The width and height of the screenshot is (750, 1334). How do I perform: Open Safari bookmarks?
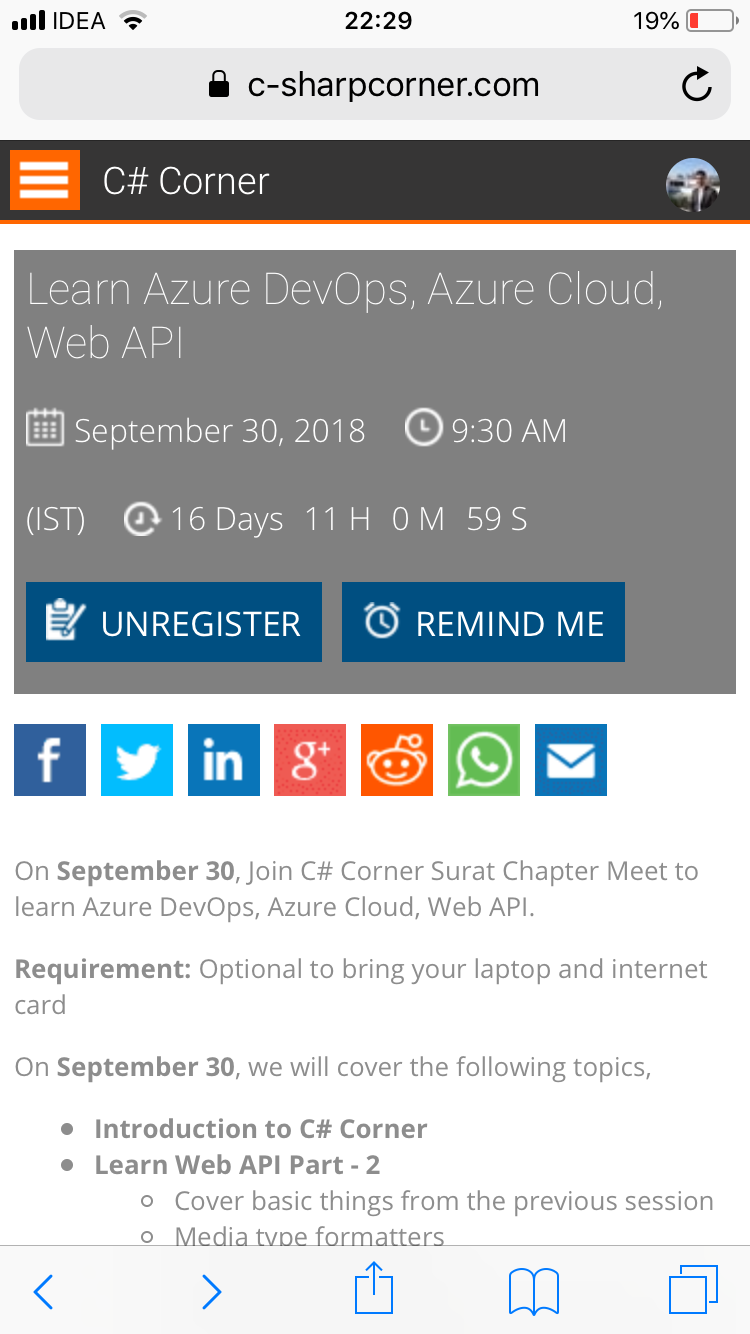pos(534,1291)
